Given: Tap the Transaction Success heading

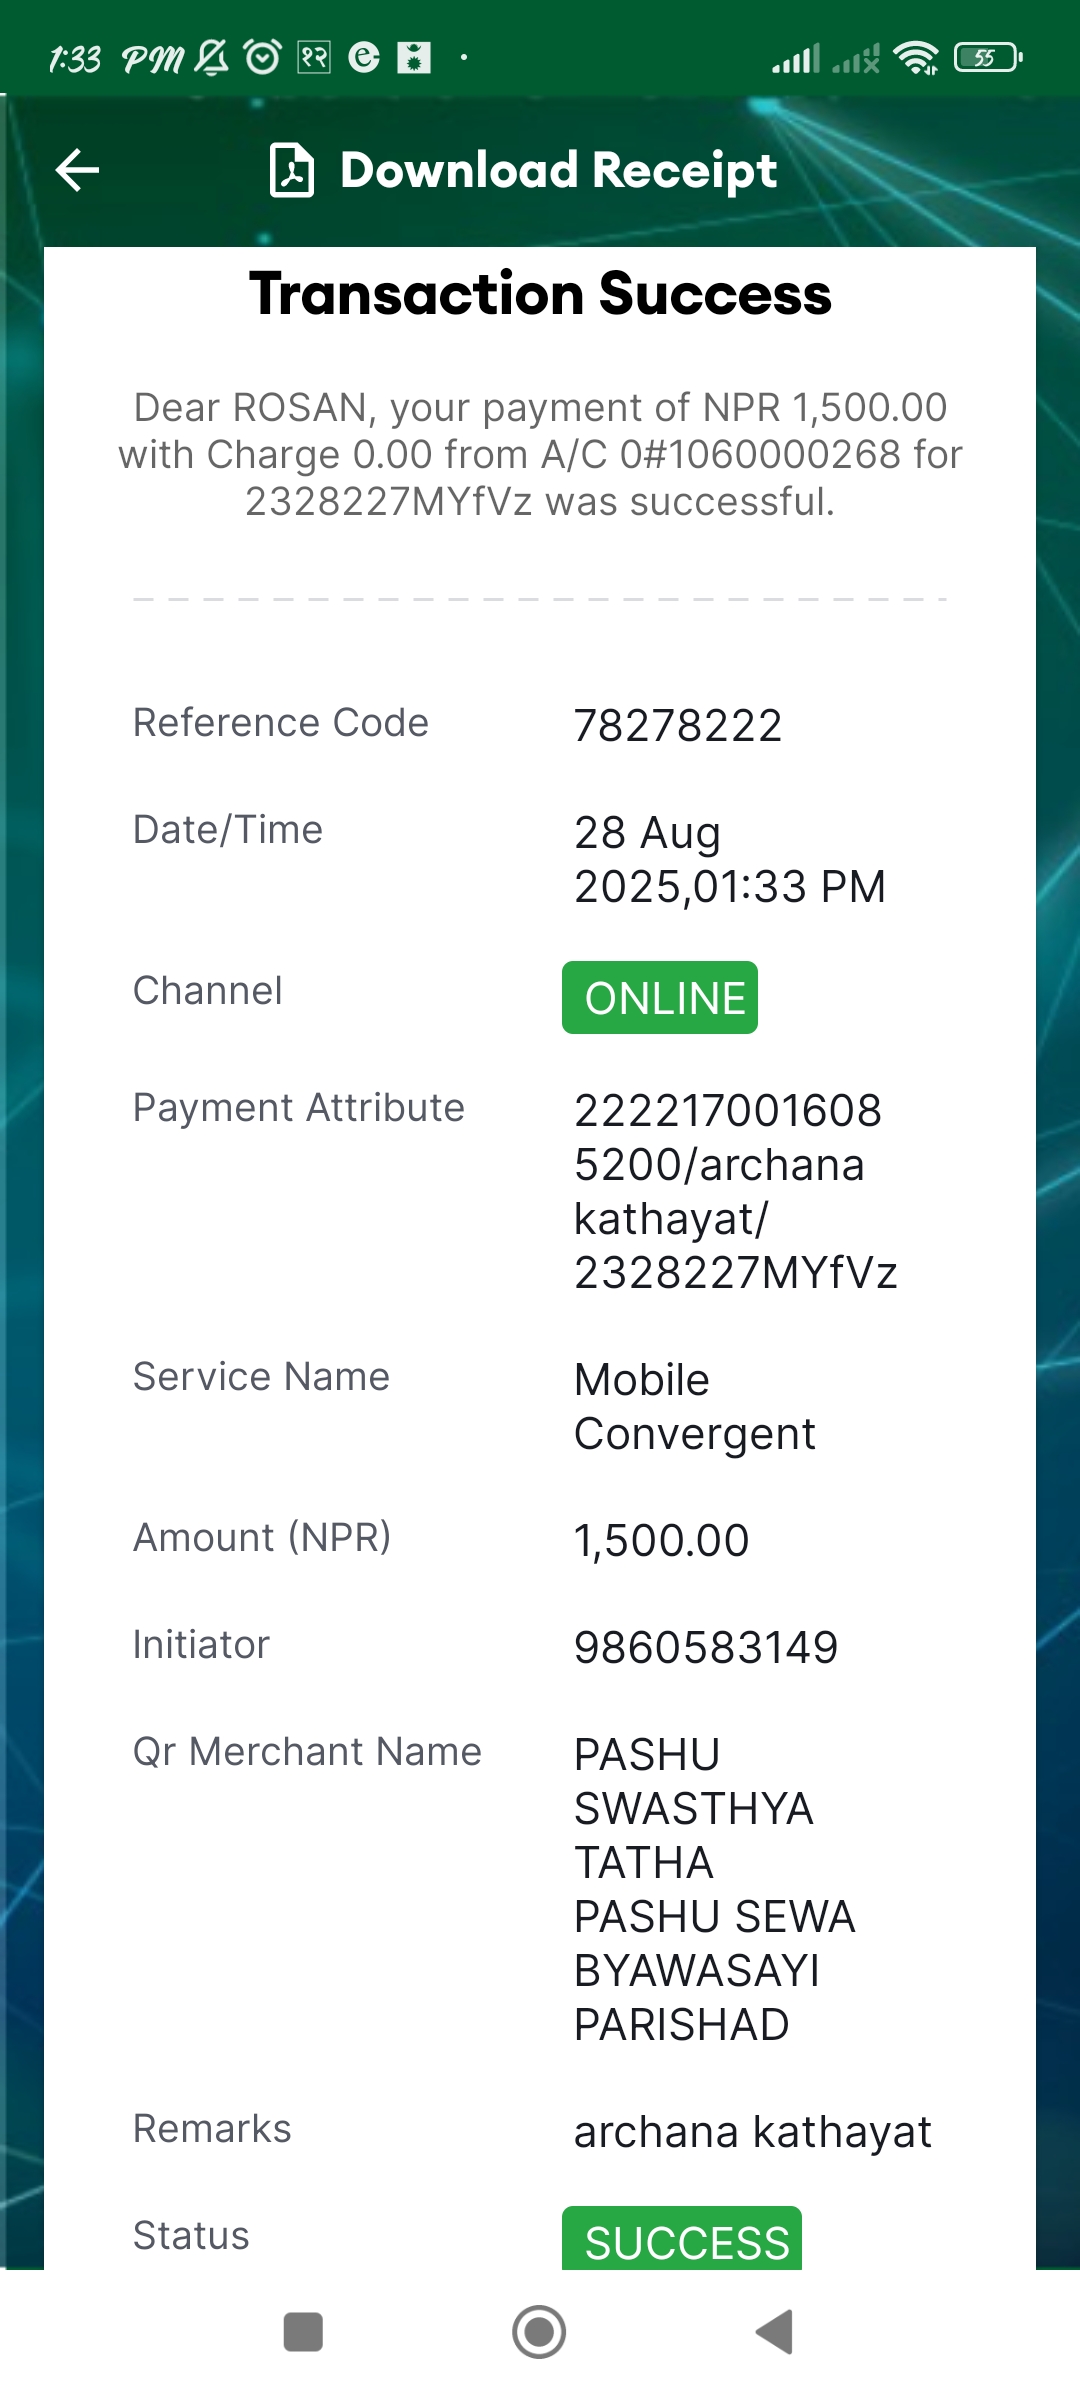Looking at the screenshot, I should (x=540, y=294).
